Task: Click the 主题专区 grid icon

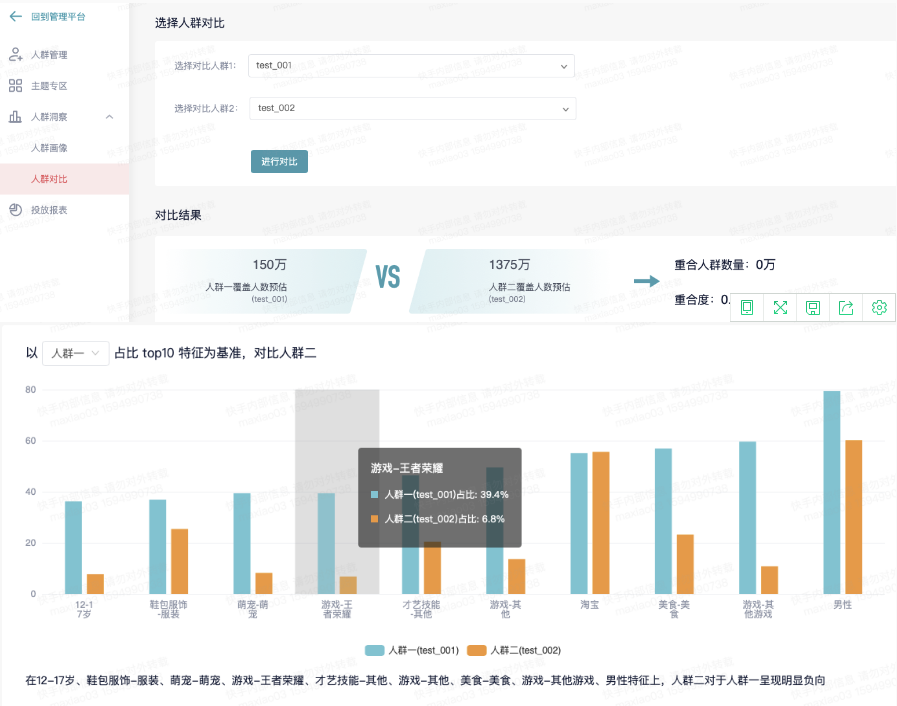Action: (x=15, y=86)
